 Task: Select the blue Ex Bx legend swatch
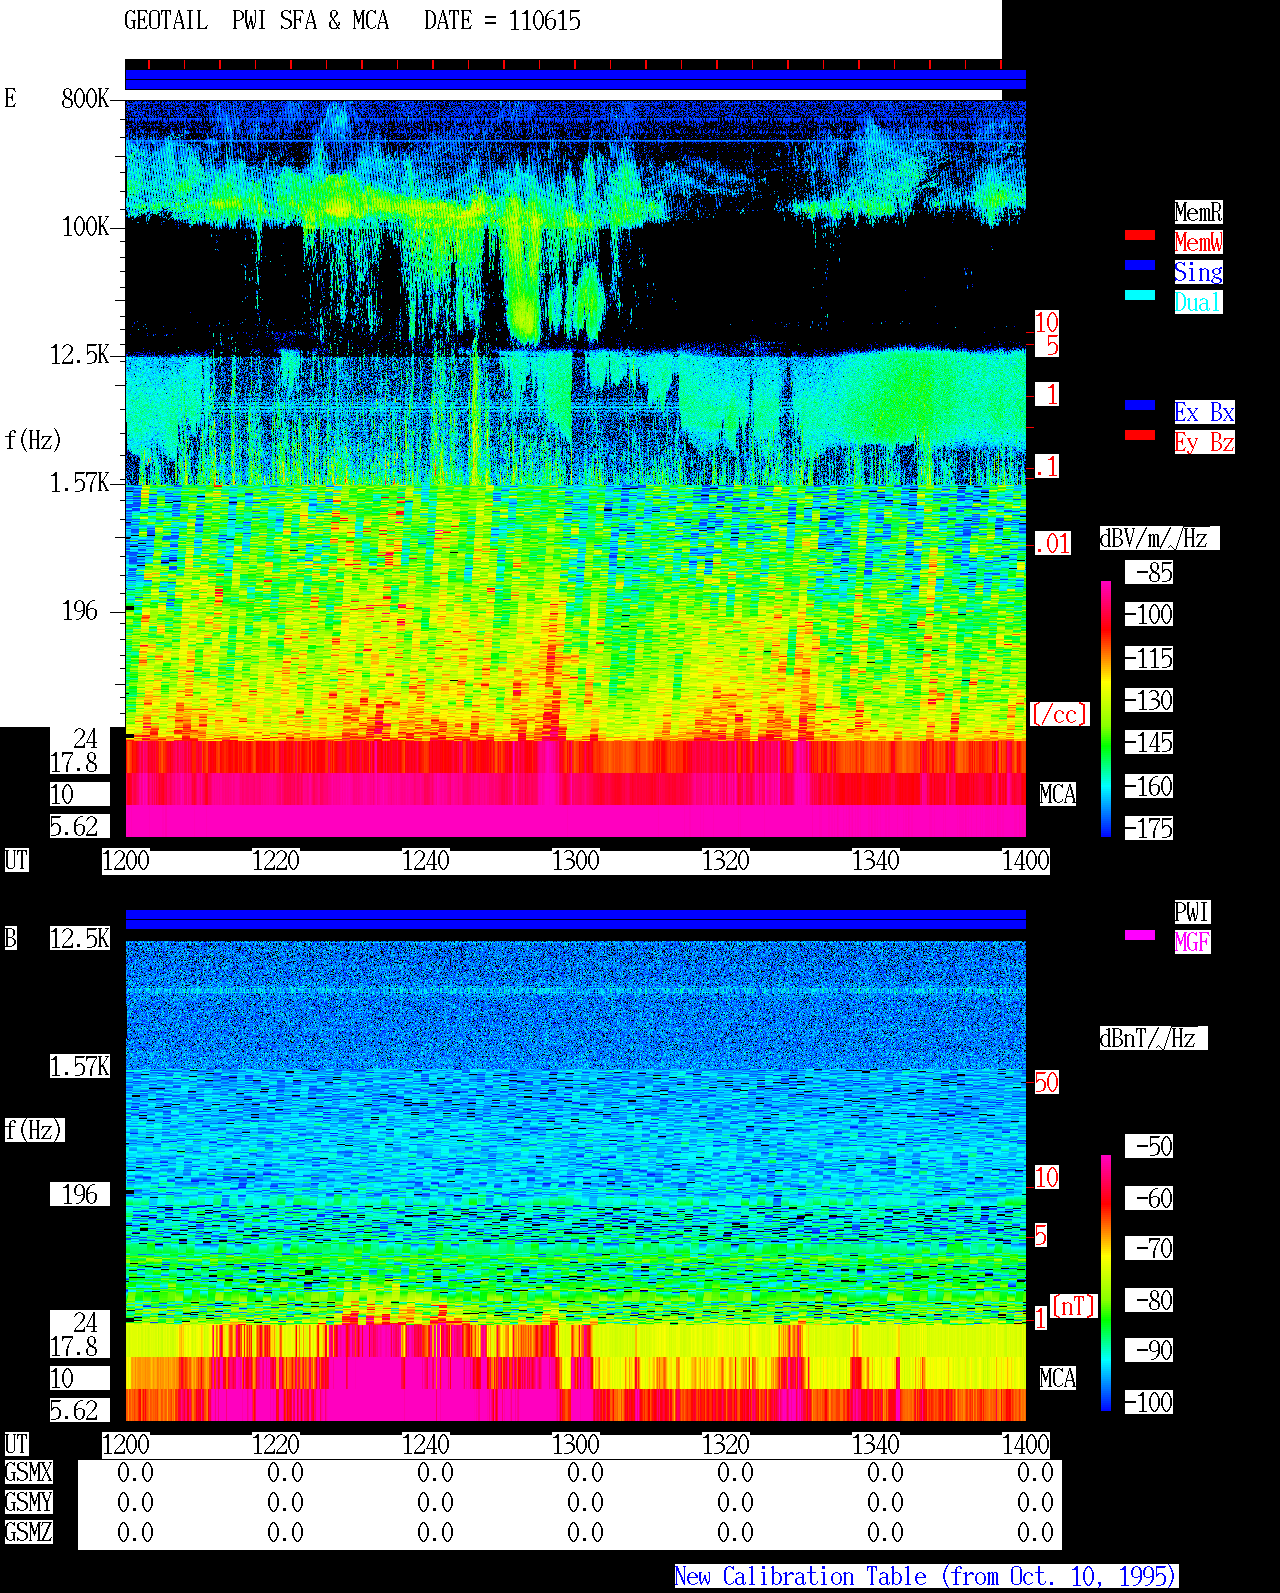[1140, 405]
